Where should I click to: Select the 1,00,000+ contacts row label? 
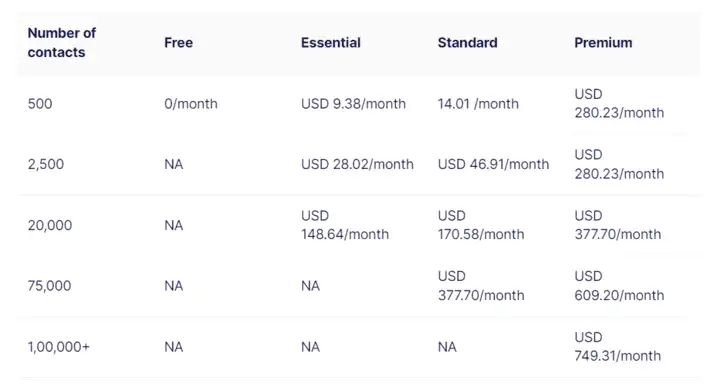point(59,347)
